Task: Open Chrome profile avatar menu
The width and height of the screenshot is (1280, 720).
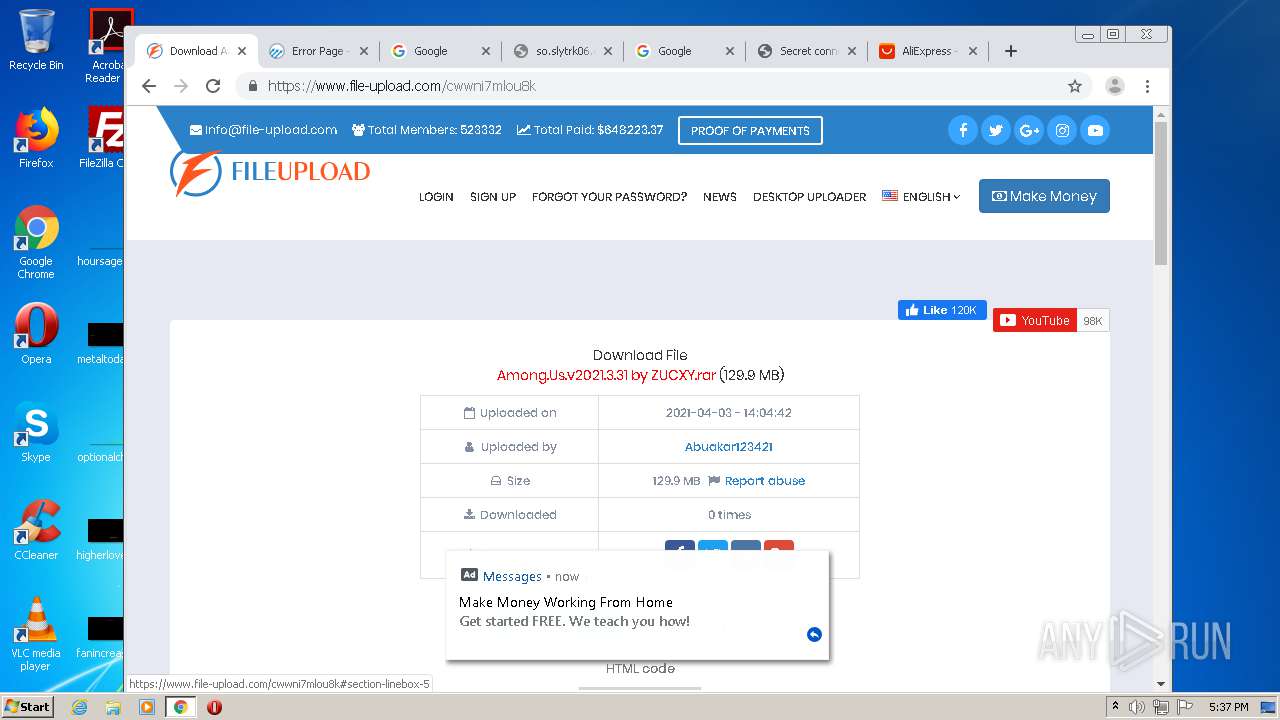Action: (1114, 86)
